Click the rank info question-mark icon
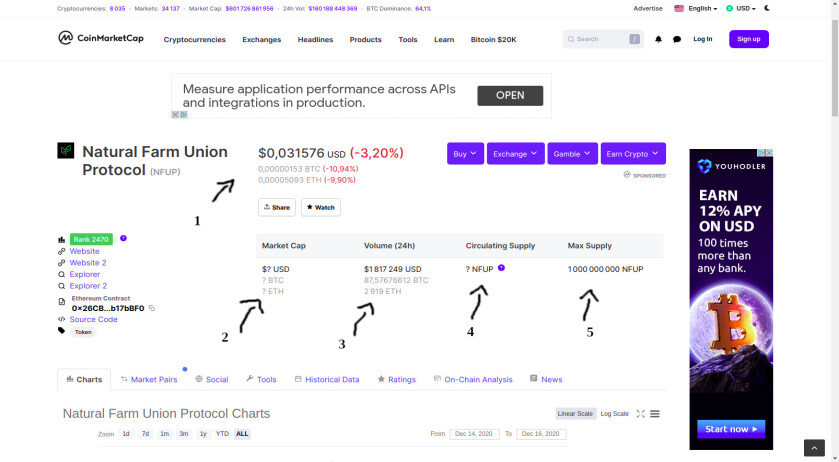 pyautogui.click(x=123, y=238)
